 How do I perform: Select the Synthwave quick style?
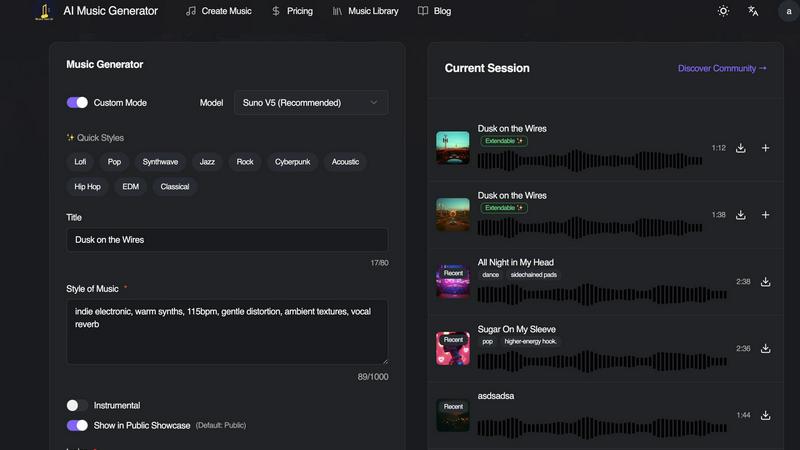160,162
